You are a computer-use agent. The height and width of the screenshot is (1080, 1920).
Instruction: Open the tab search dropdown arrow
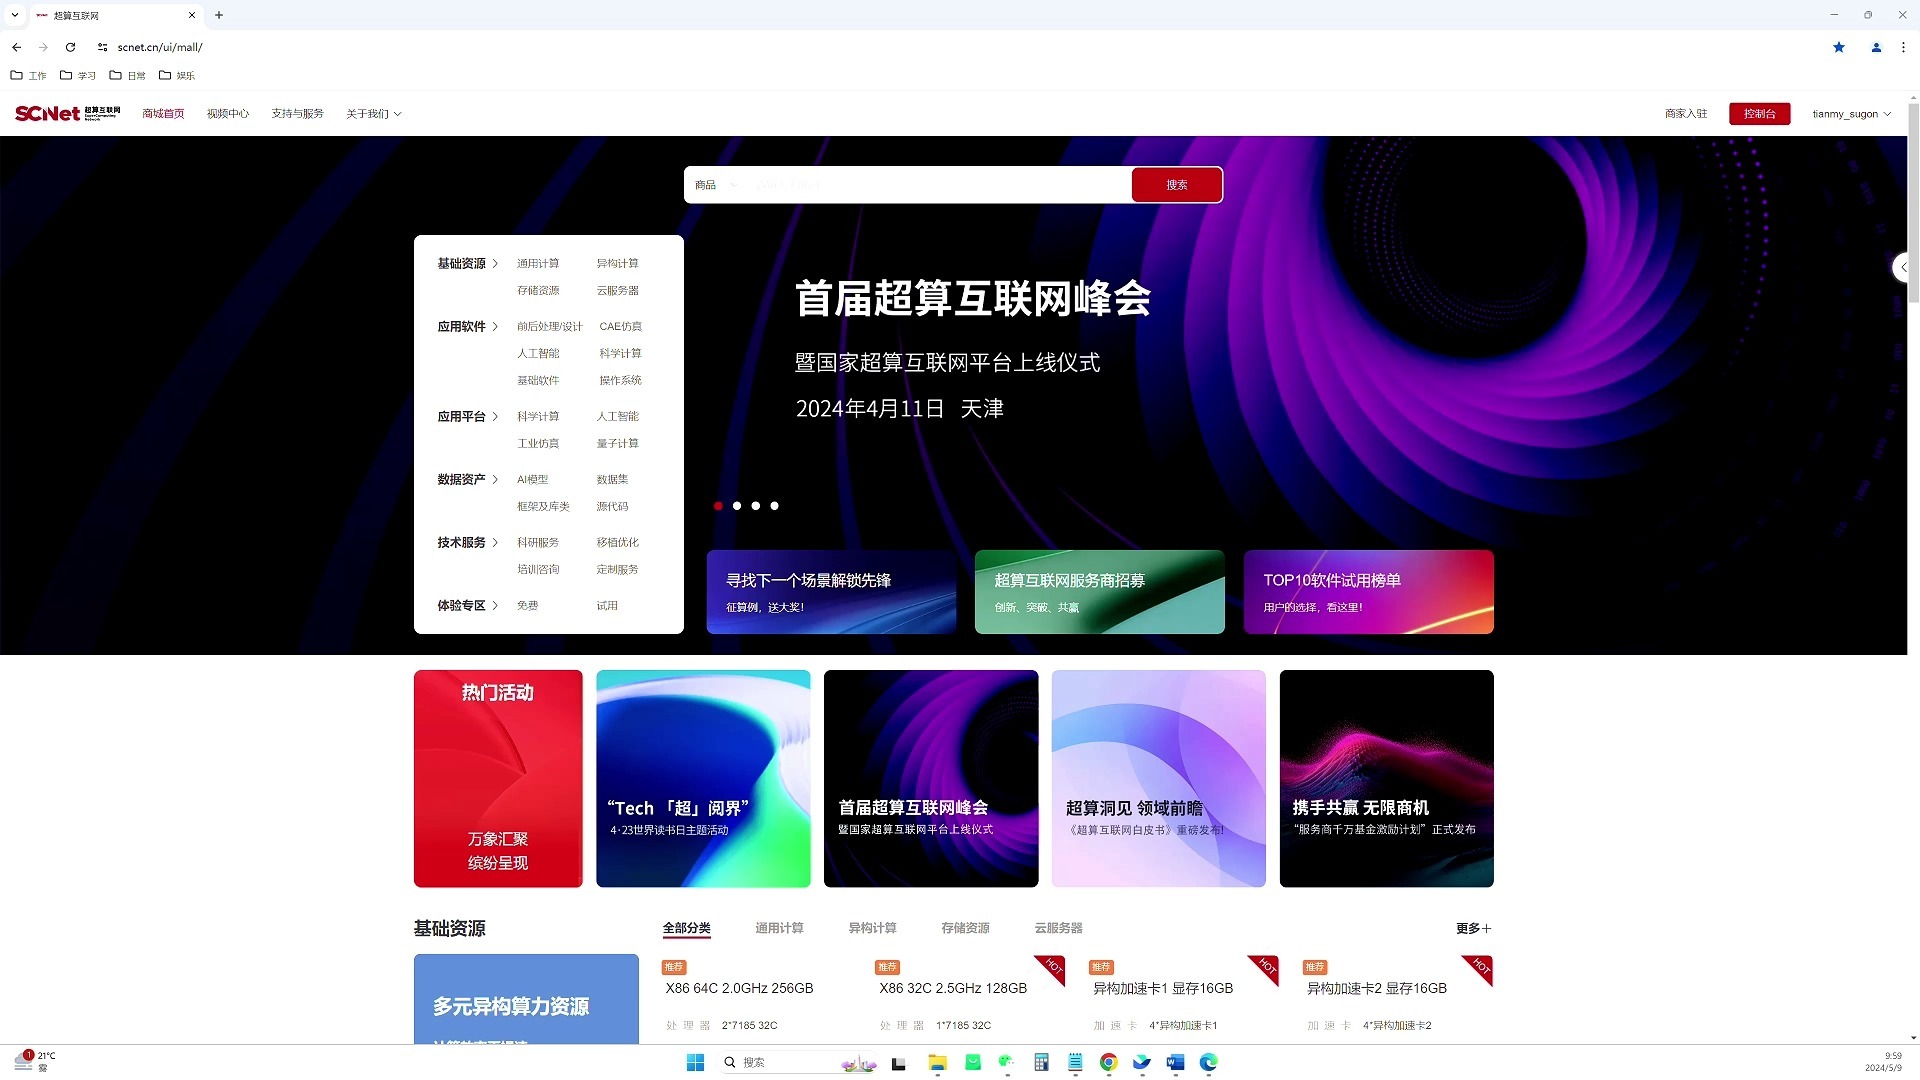coord(14,15)
